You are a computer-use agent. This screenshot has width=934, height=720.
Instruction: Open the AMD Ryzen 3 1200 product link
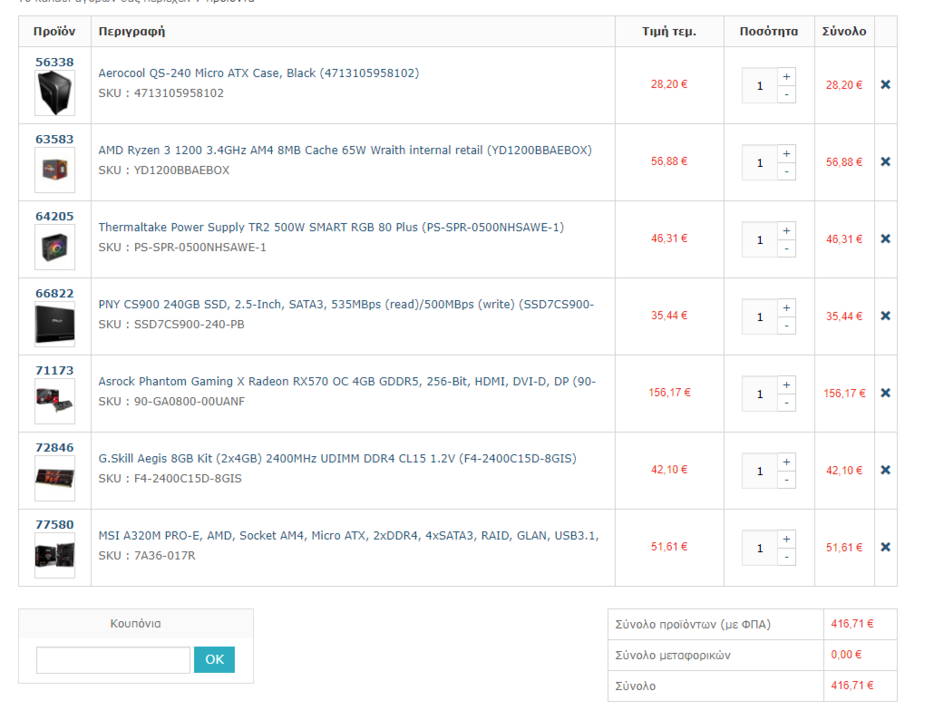pyautogui.click(x=345, y=150)
